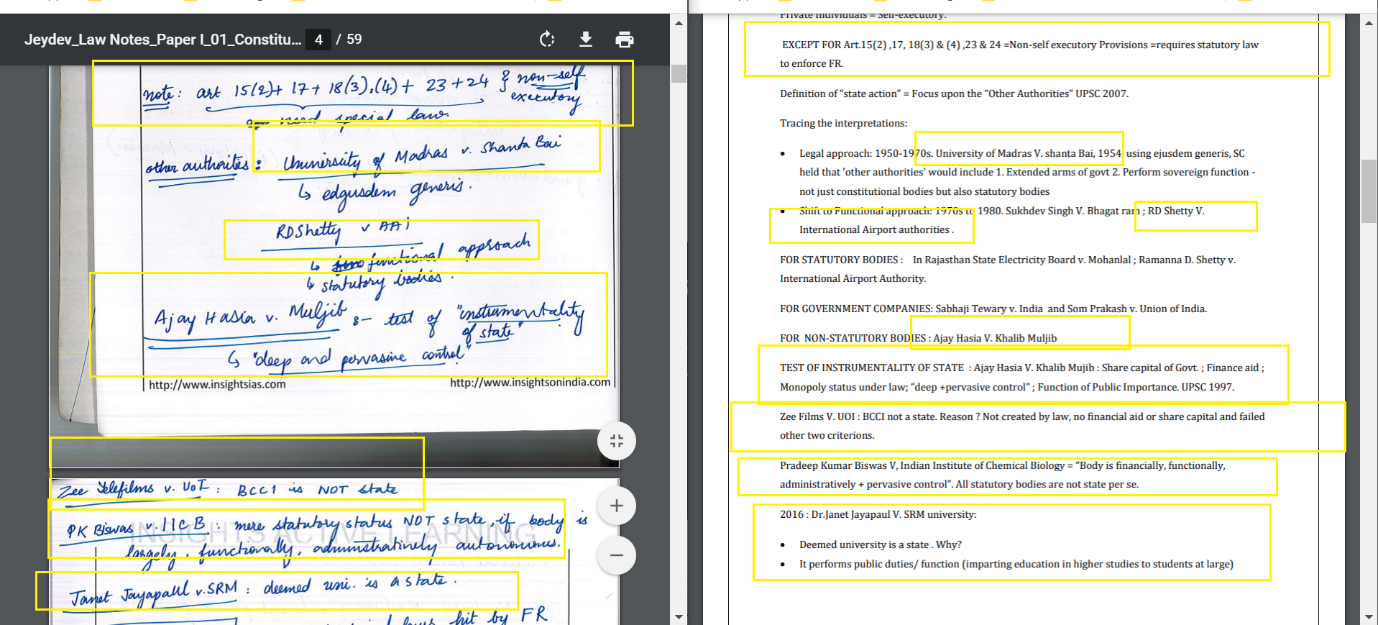Click the page number field showing 4
Screen dimensions: 1378x625
point(319,40)
